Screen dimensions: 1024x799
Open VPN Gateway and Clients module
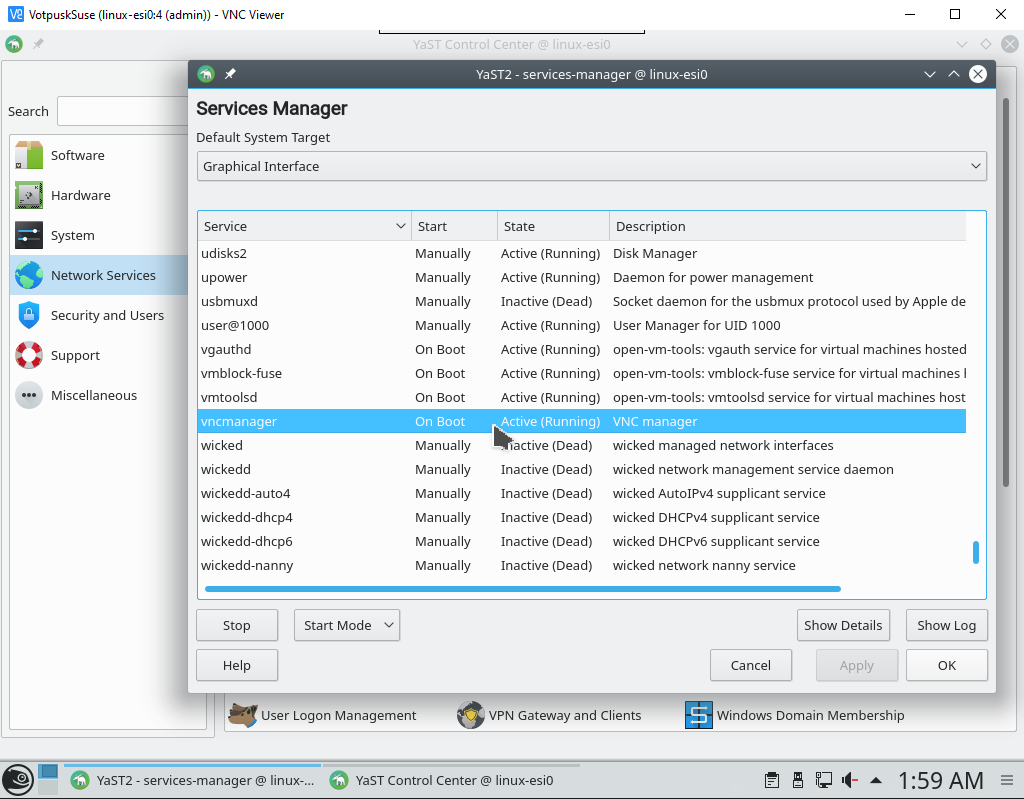(x=549, y=715)
